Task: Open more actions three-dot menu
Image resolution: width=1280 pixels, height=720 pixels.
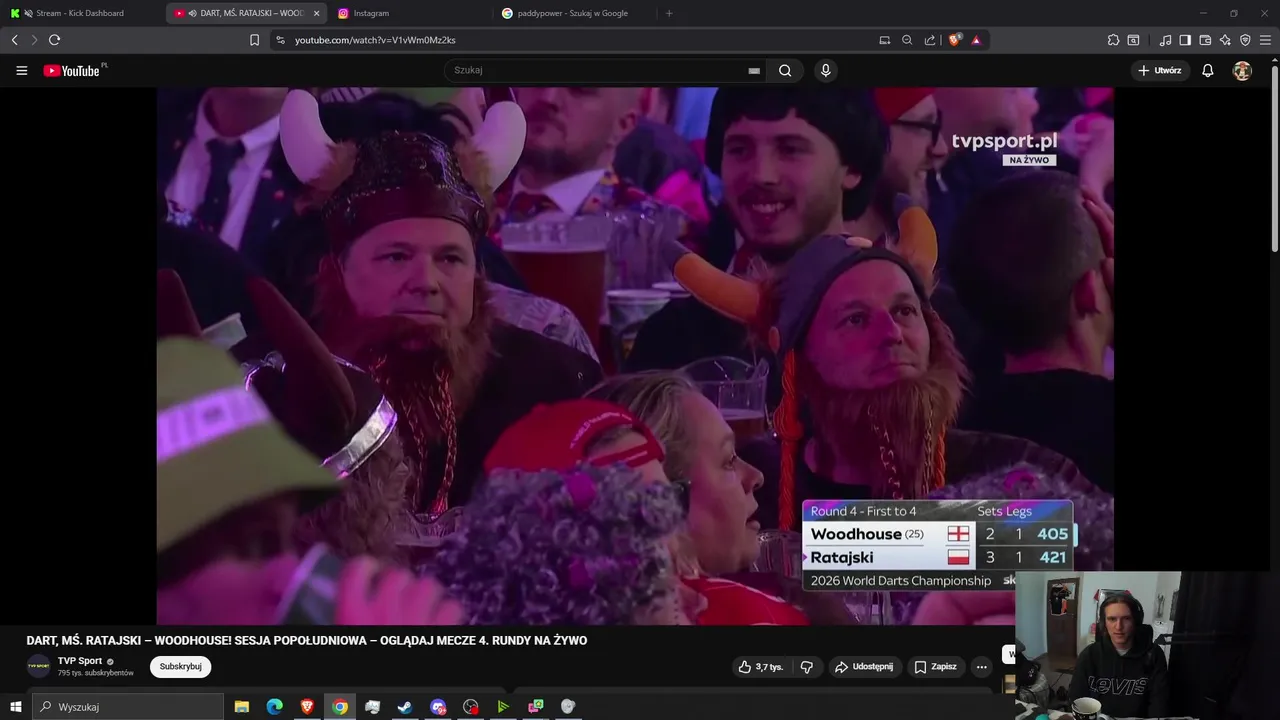Action: (982, 667)
